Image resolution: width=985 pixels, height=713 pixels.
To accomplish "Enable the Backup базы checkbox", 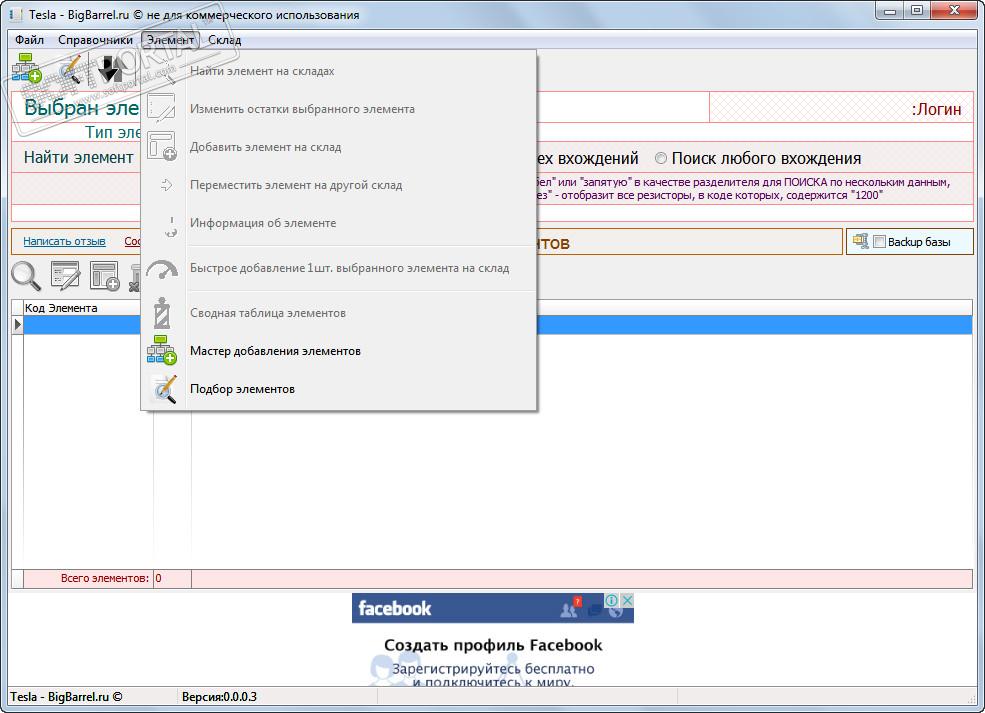I will 879,242.
